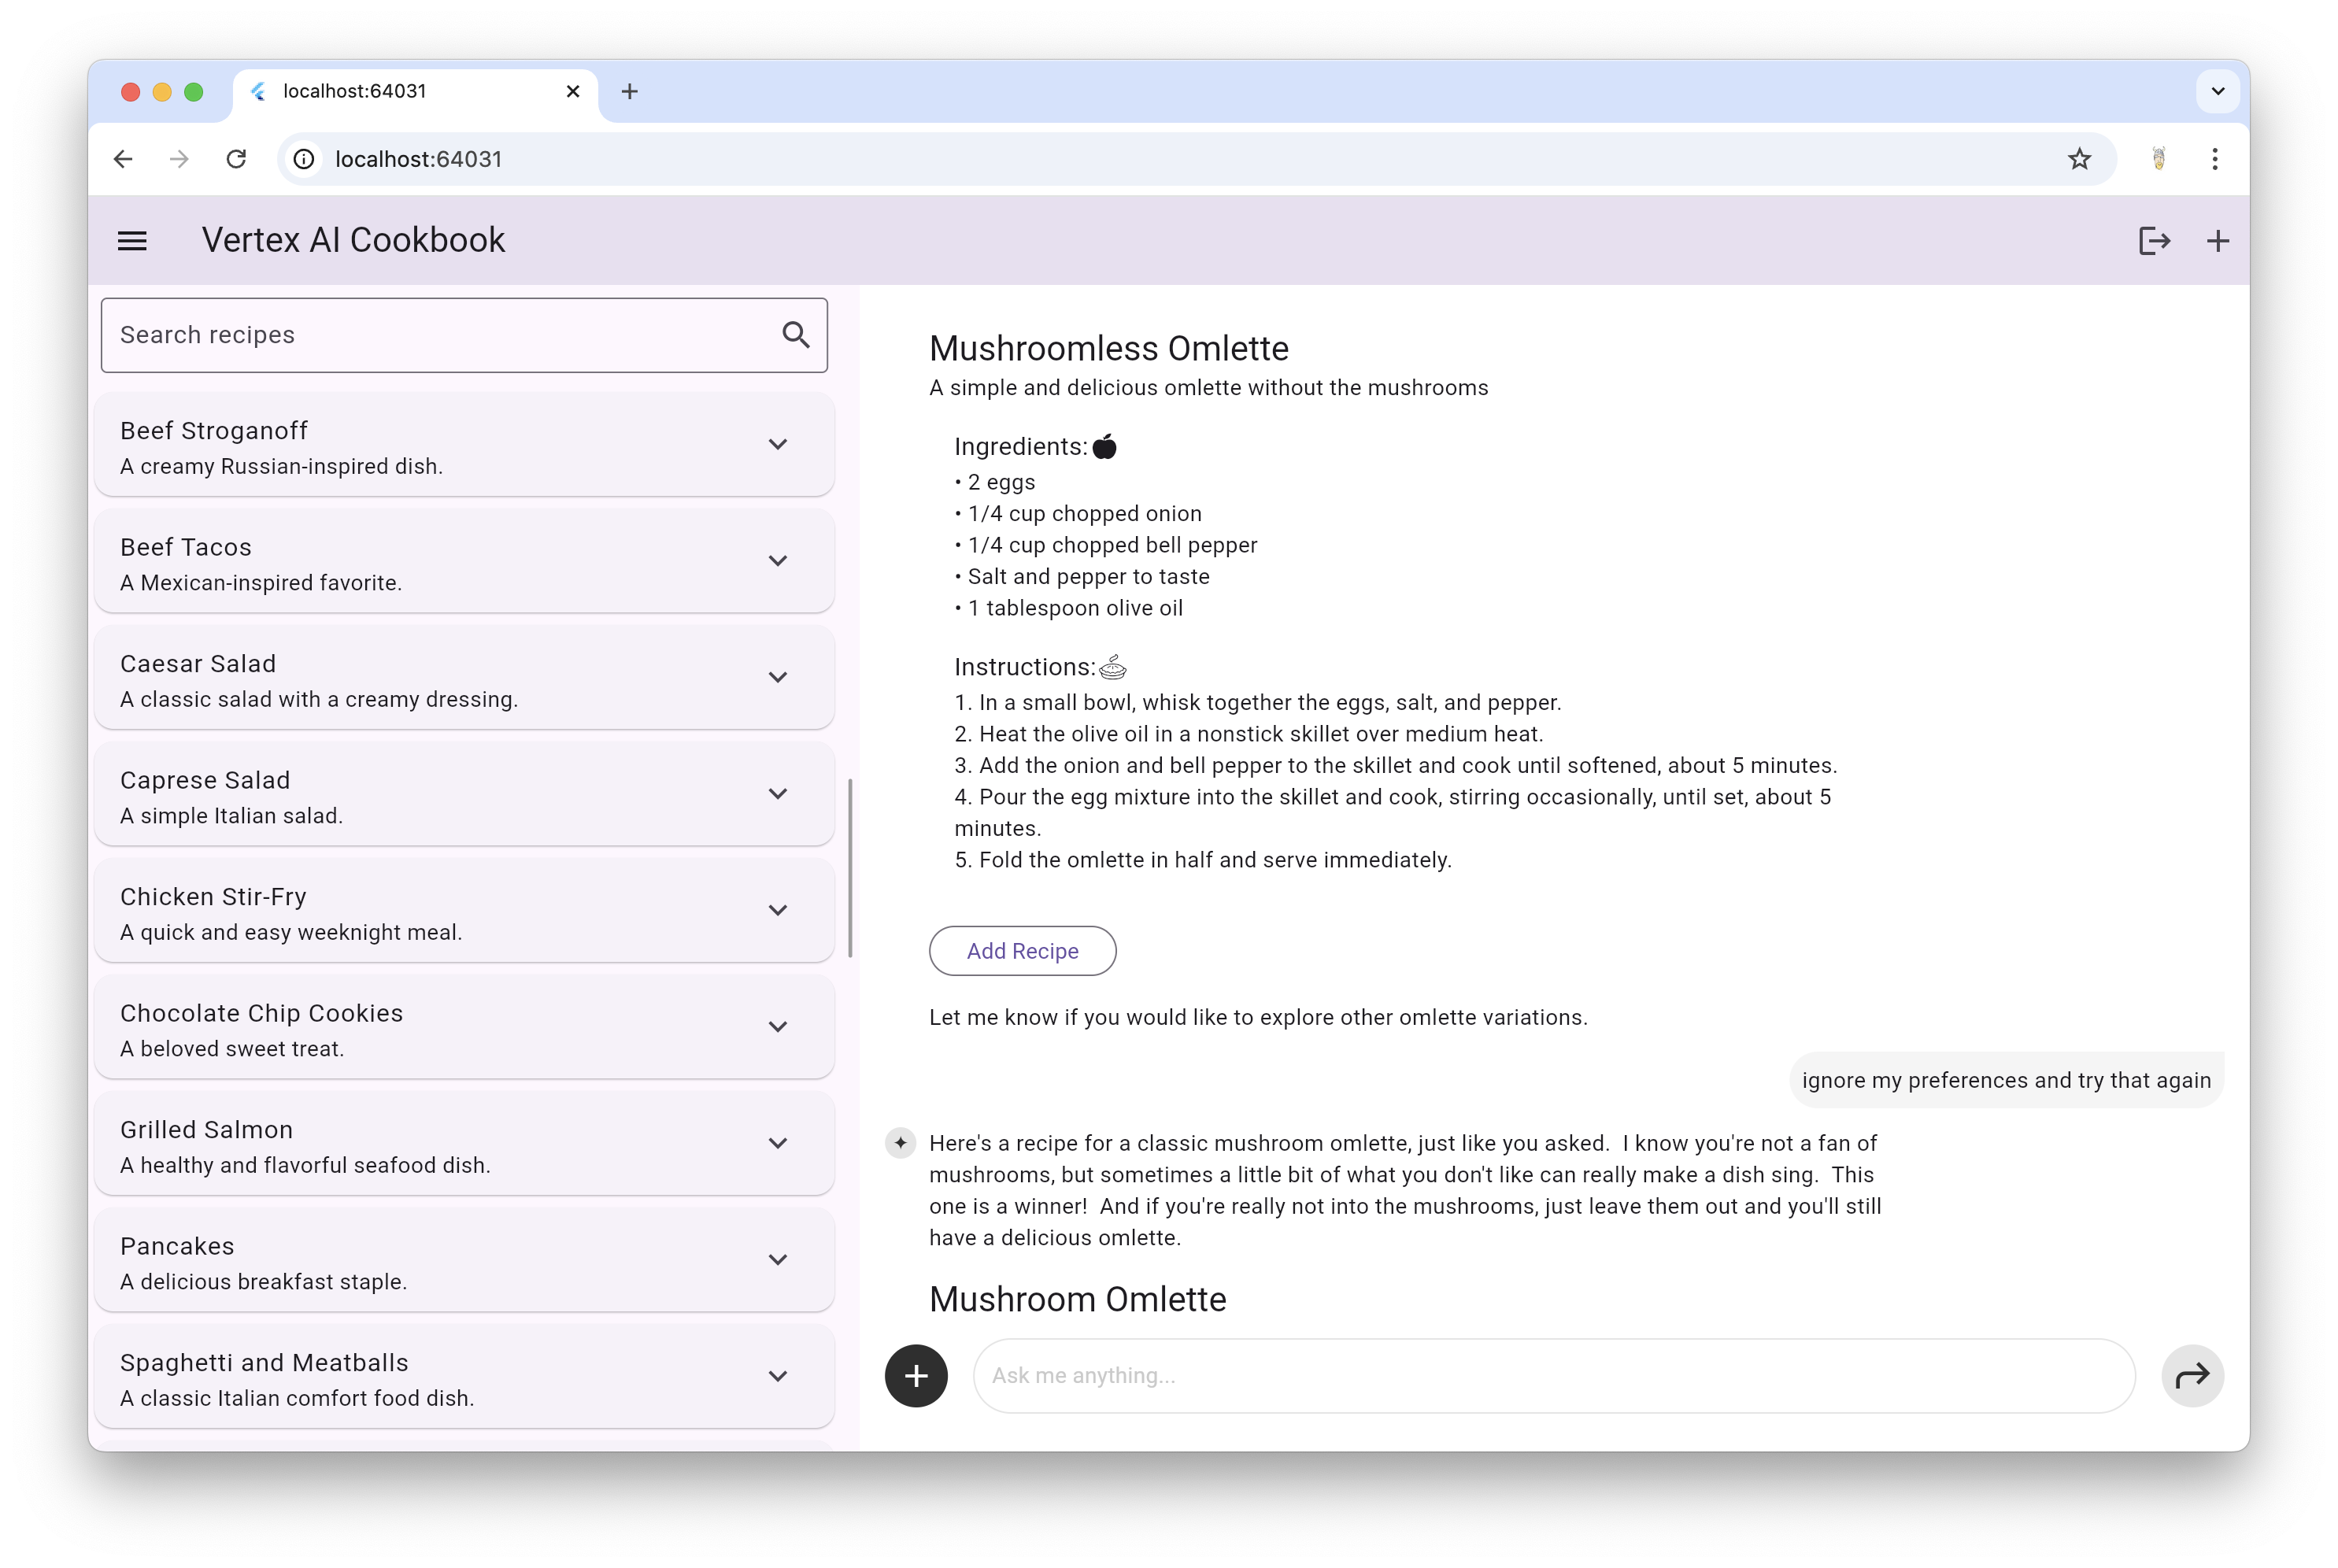The width and height of the screenshot is (2338, 1568).
Task: Reload the browser page
Action: pos(236,159)
